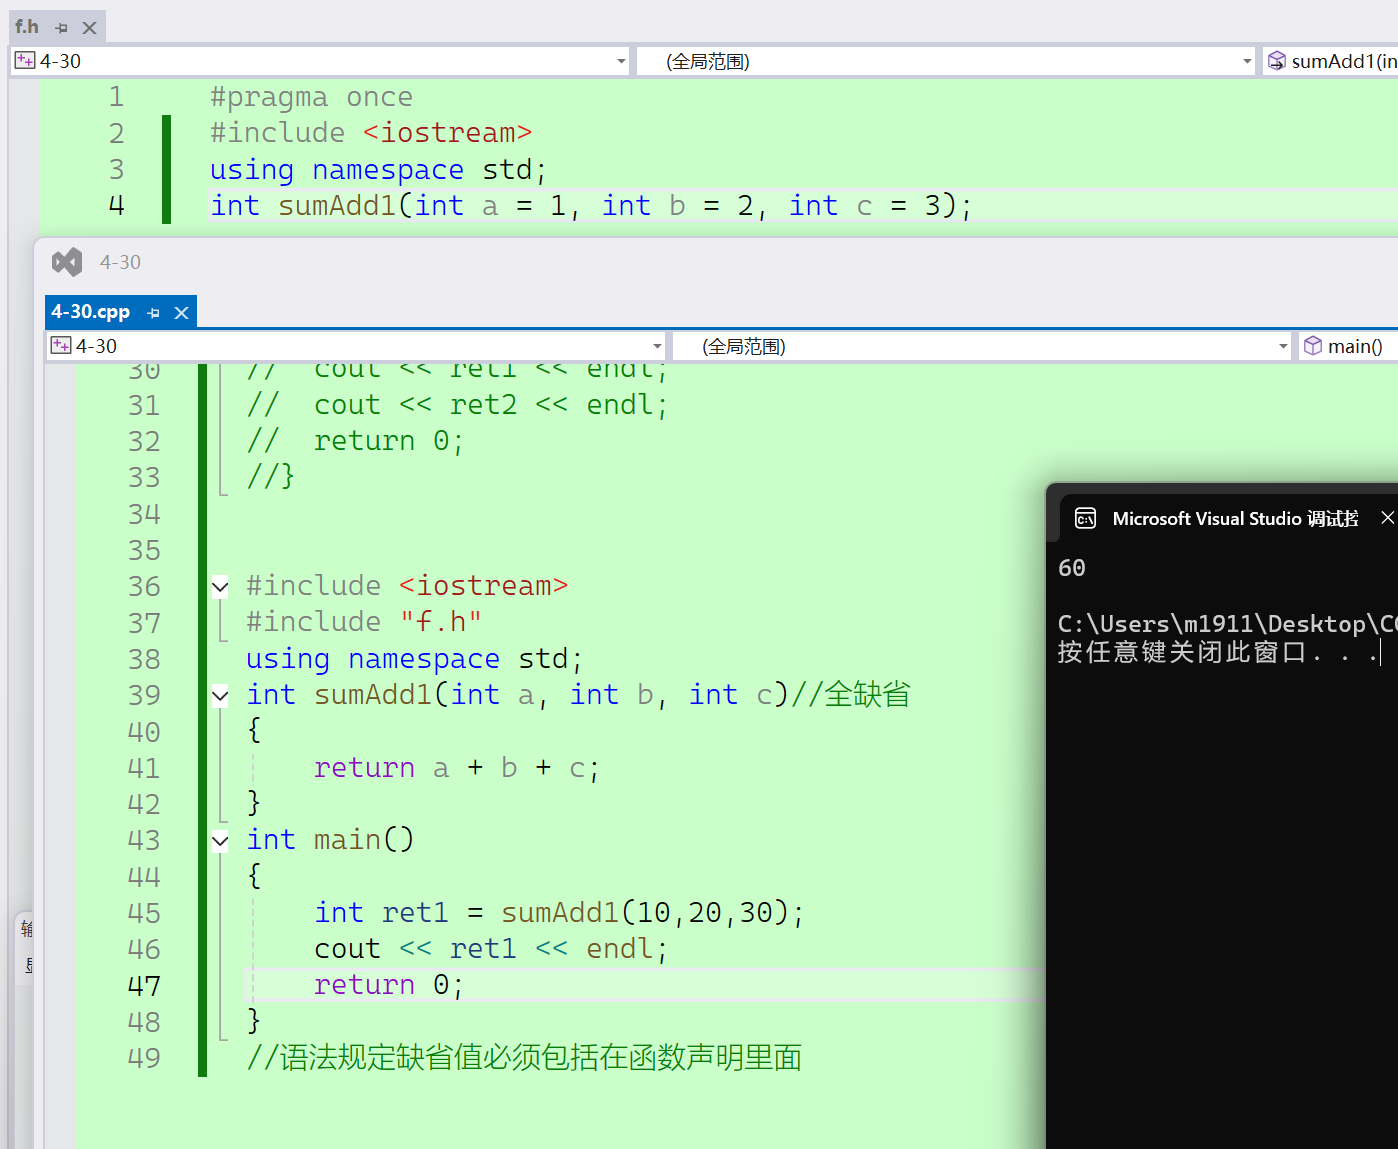Click 'int main()' on line 43
Image resolution: width=1398 pixels, height=1149 pixels.
coord(330,840)
